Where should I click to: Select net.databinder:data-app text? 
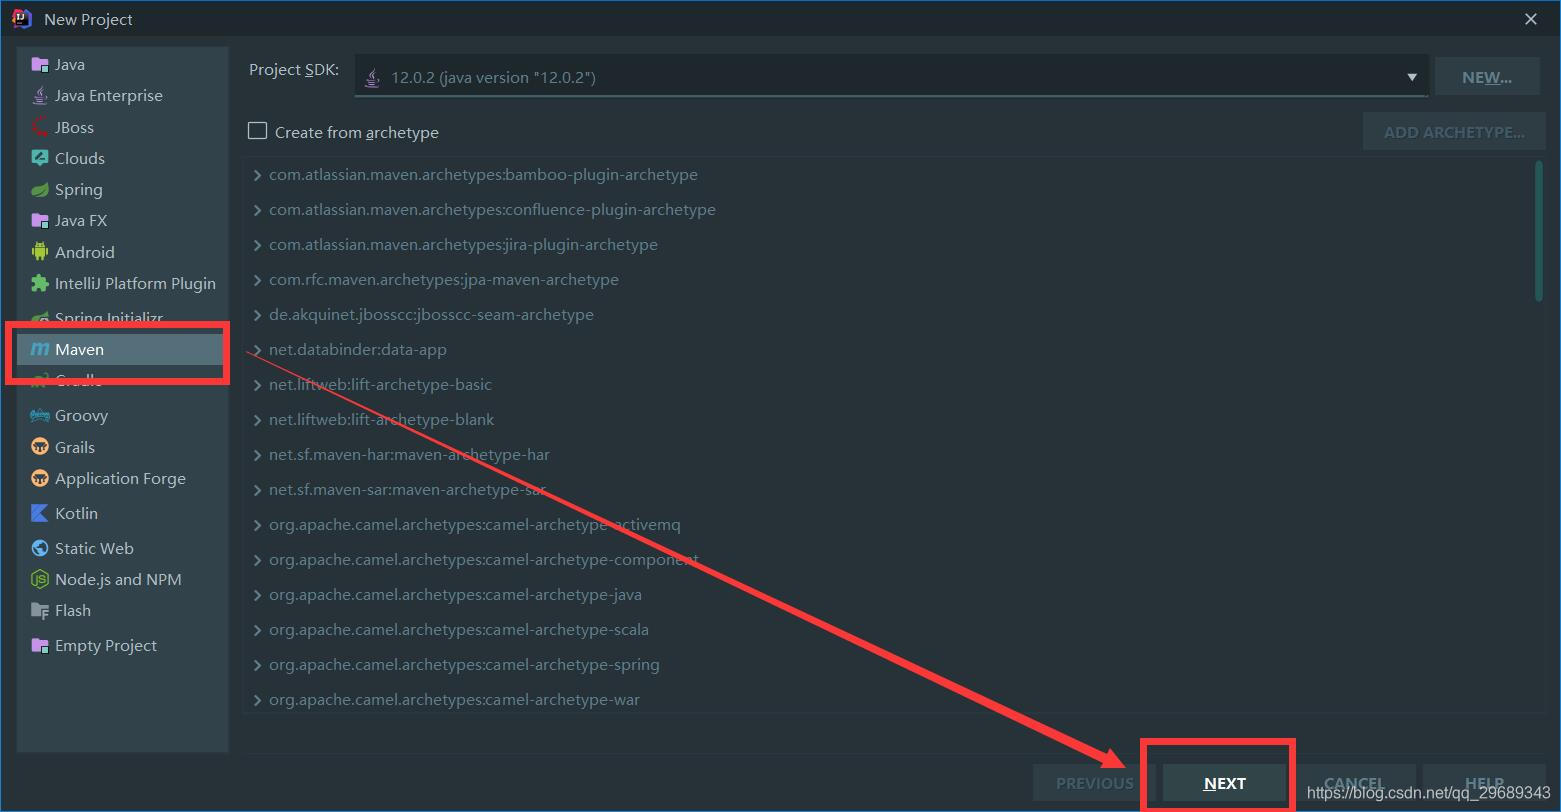point(357,350)
